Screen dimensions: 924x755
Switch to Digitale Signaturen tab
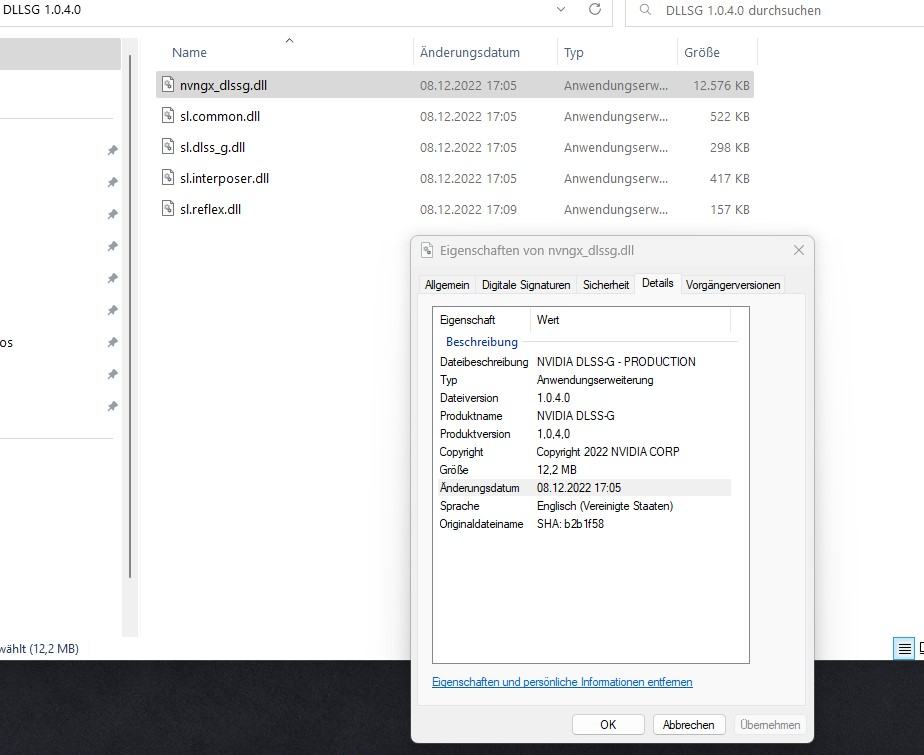tap(526, 285)
